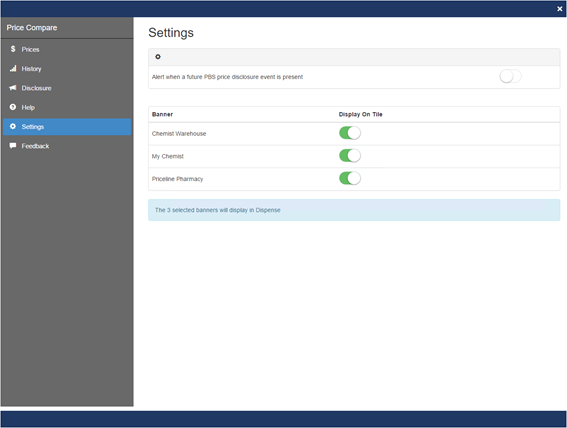Click the Help question mark icon
Image resolution: width=567 pixels, height=428 pixels.
[13, 107]
